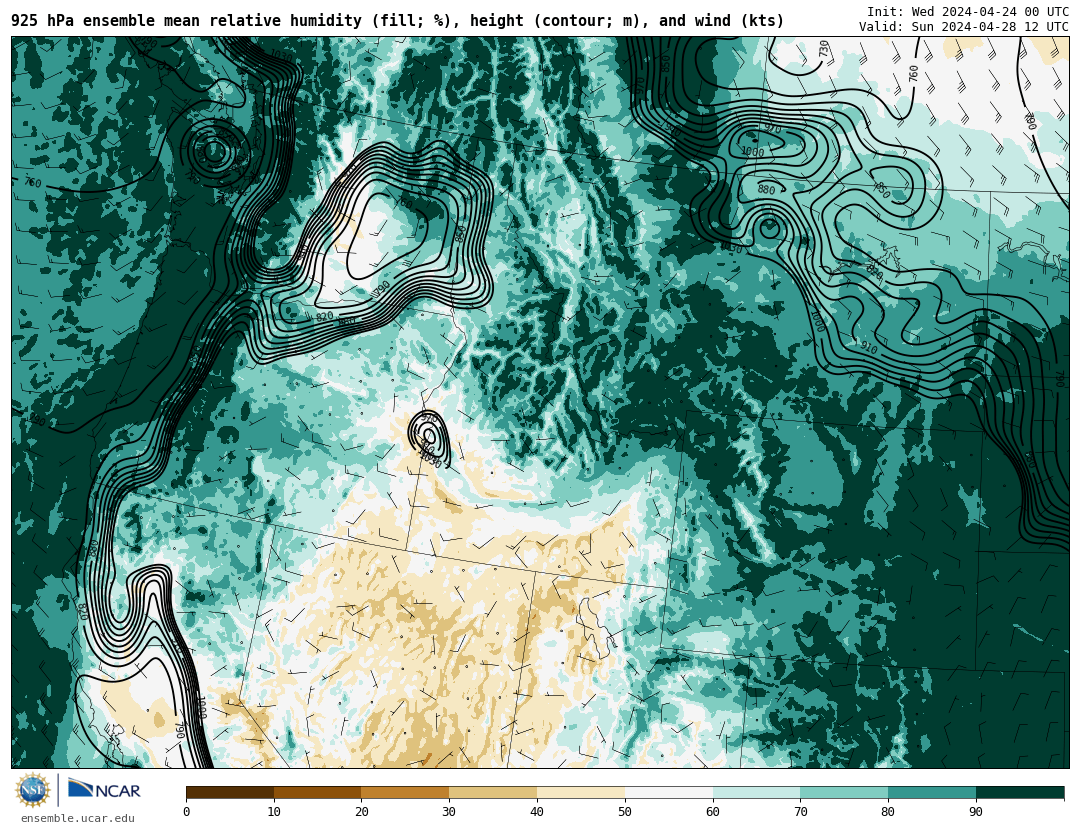Click the 0-10% dark brown colorbar segment
This screenshot has width=1080, height=831.
tap(230, 792)
